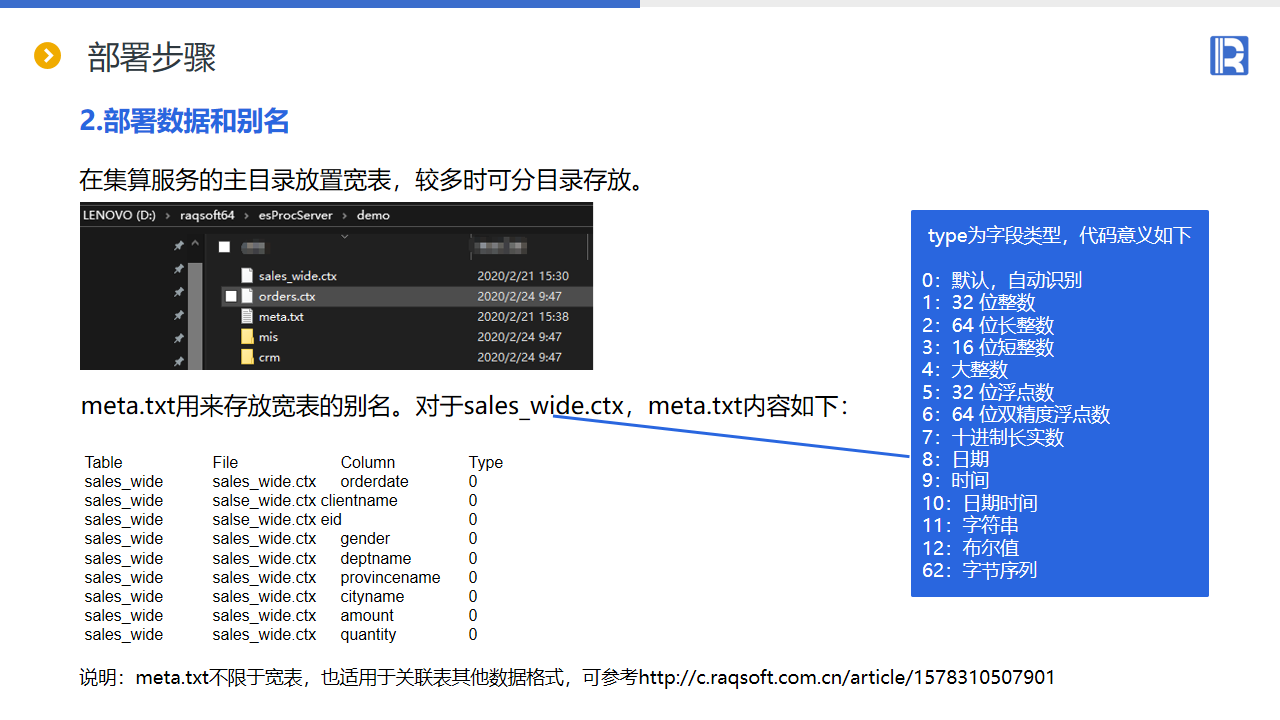Screen dimensions: 1280x720
Task: Click the type entry '11：字符串'
Action: tap(970, 525)
